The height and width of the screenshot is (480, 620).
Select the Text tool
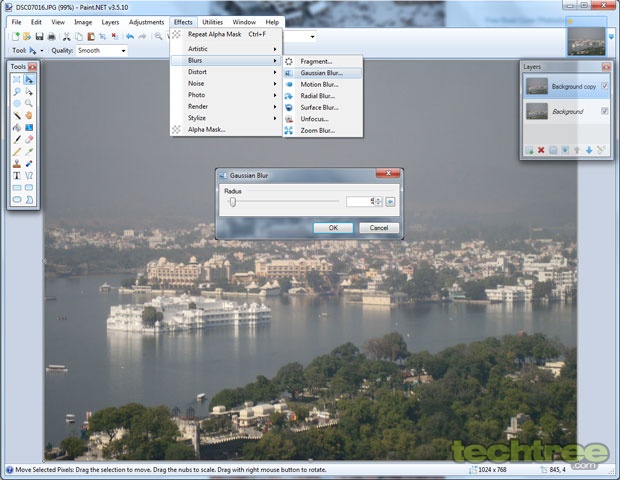pos(17,175)
